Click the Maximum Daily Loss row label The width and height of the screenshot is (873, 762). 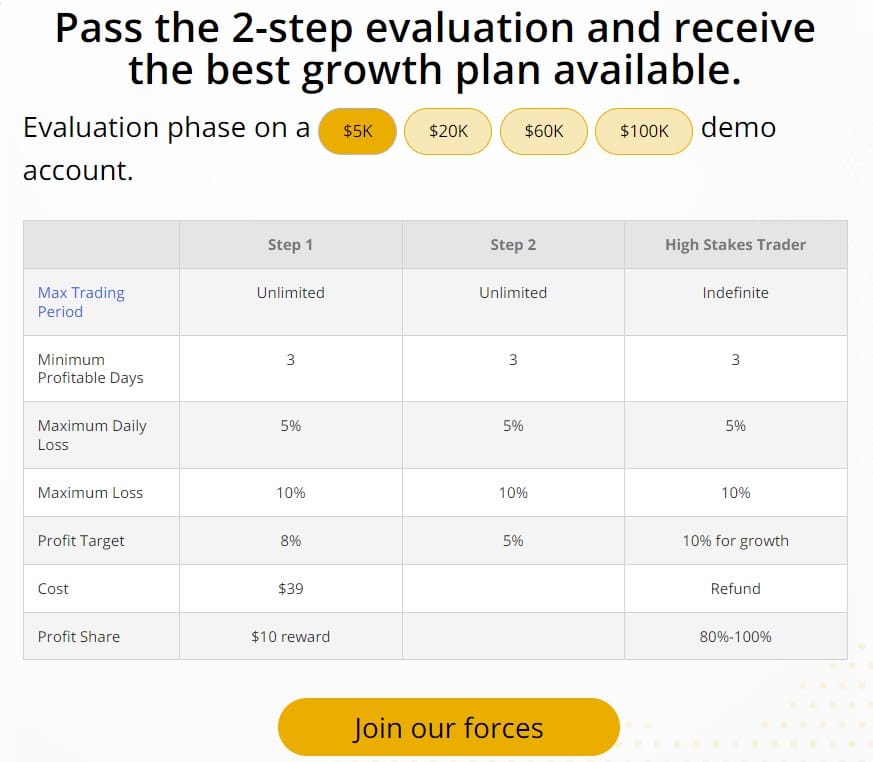[x=92, y=434]
